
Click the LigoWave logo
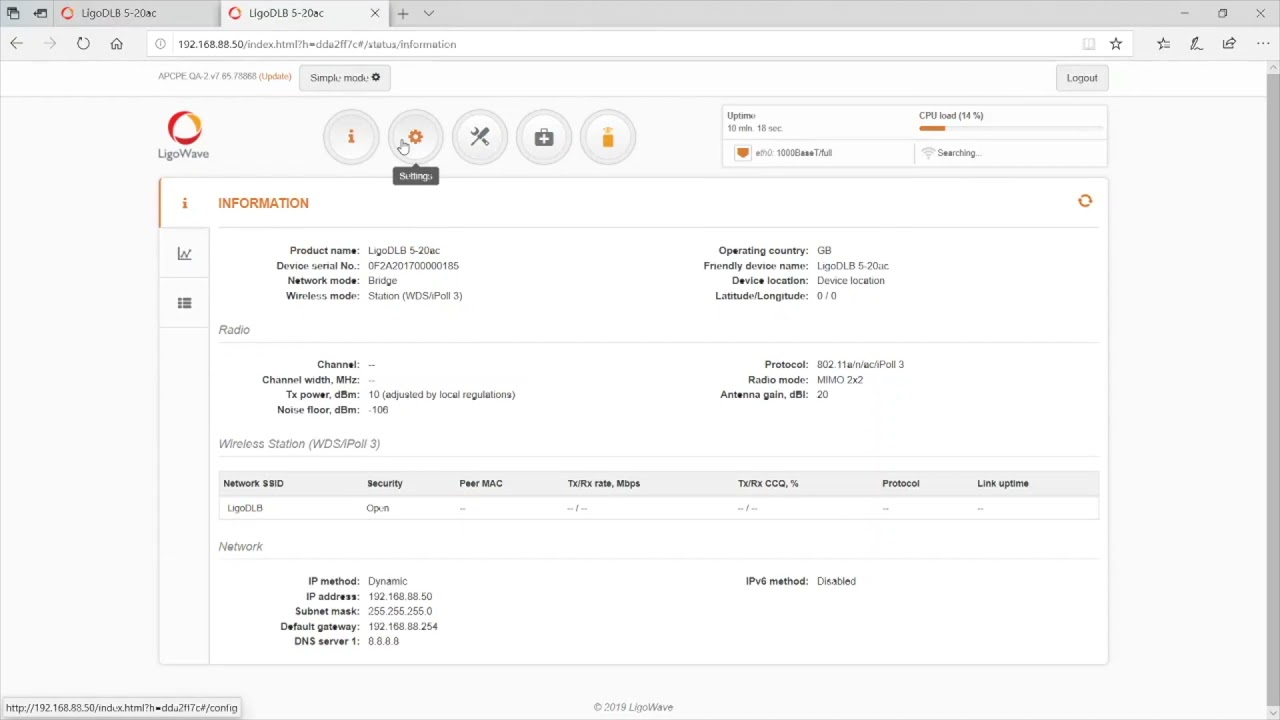point(184,136)
